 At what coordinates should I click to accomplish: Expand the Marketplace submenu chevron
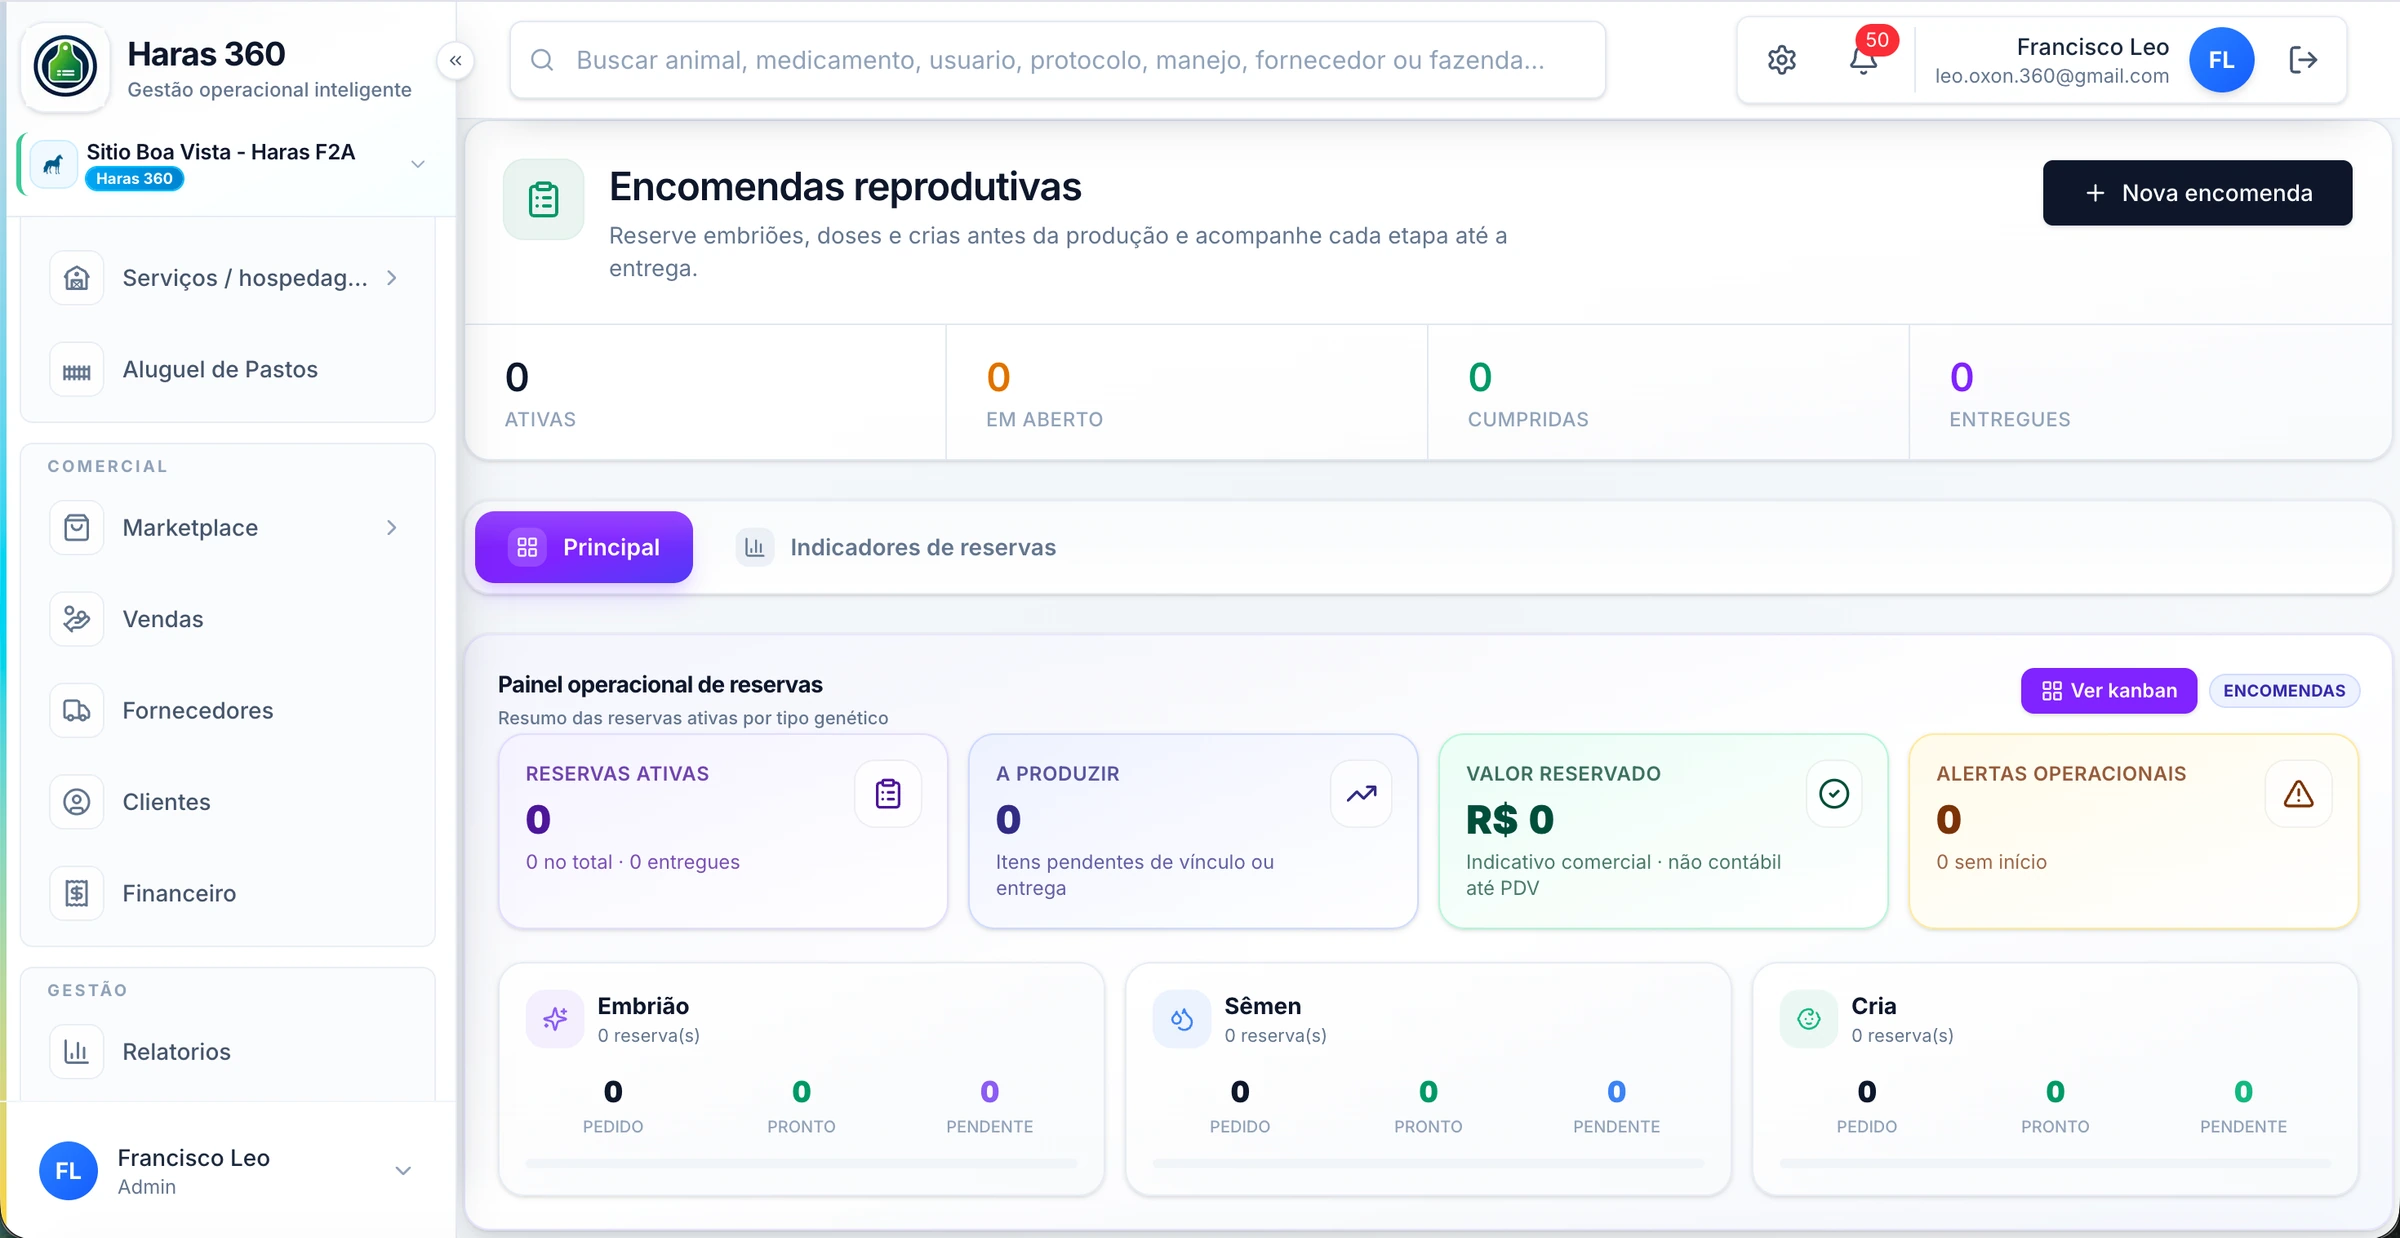(392, 527)
